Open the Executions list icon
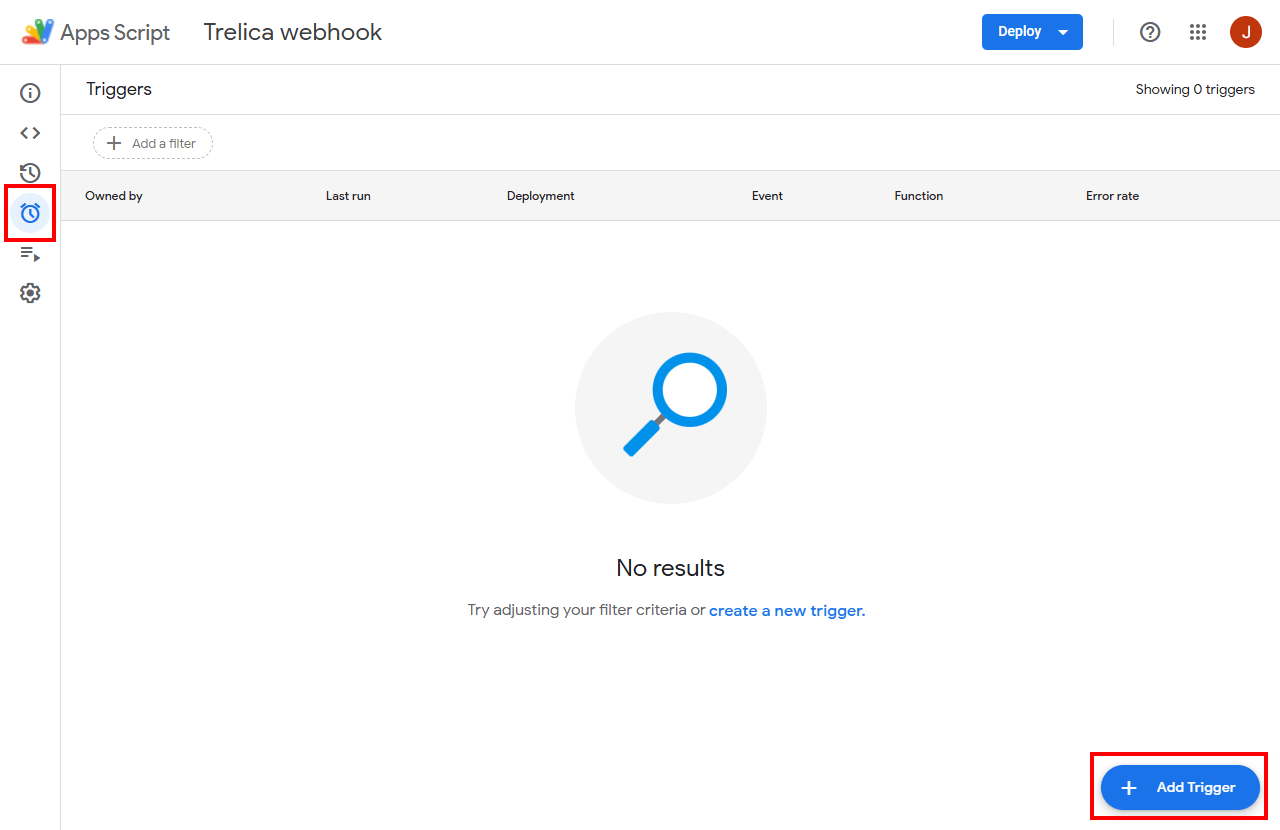 point(30,254)
